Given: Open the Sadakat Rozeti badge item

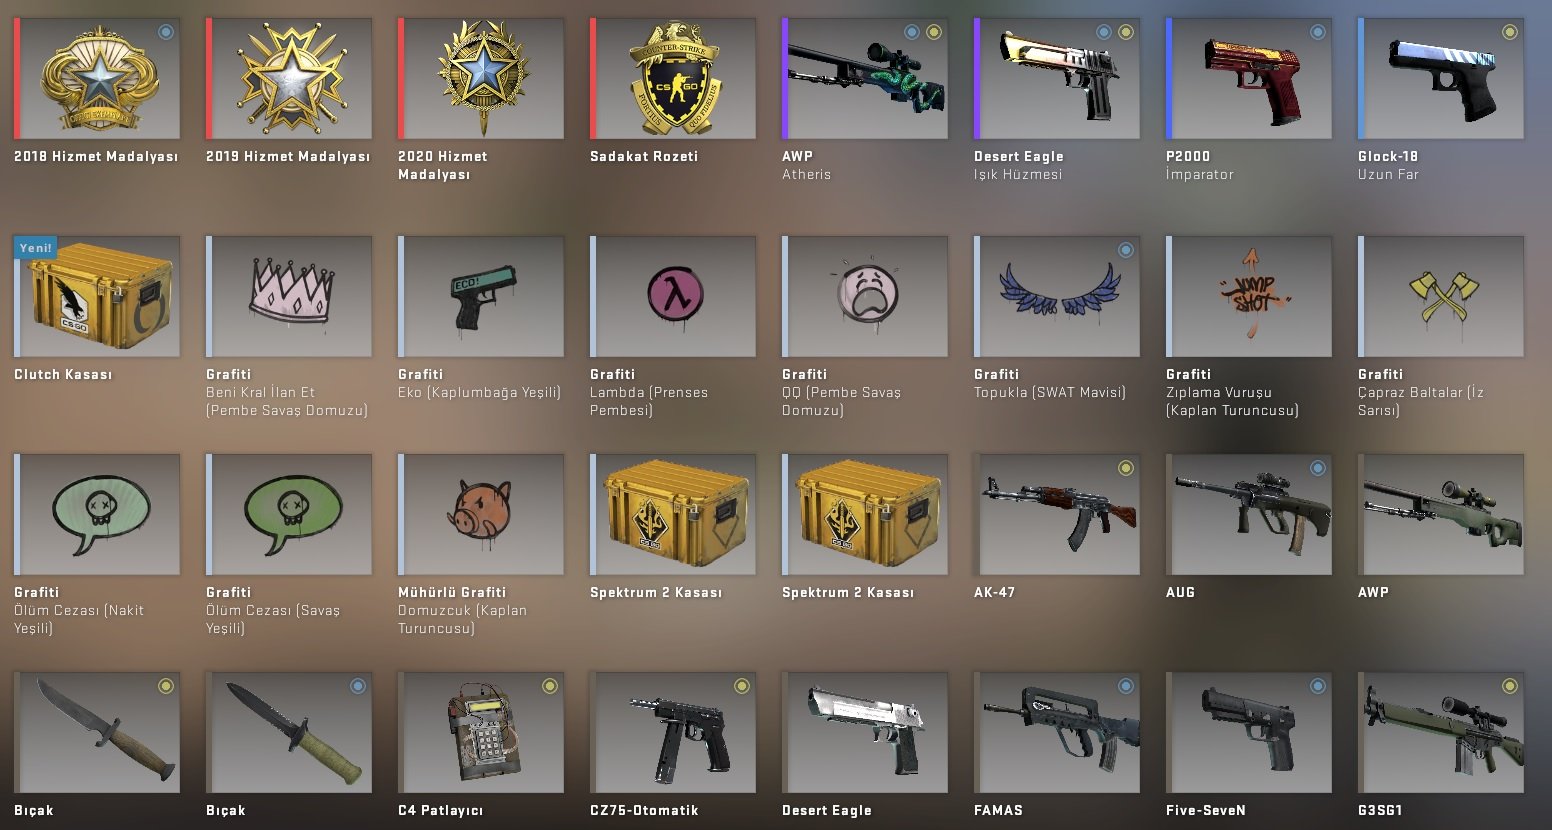Looking at the screenshot, I should [673, 78].
